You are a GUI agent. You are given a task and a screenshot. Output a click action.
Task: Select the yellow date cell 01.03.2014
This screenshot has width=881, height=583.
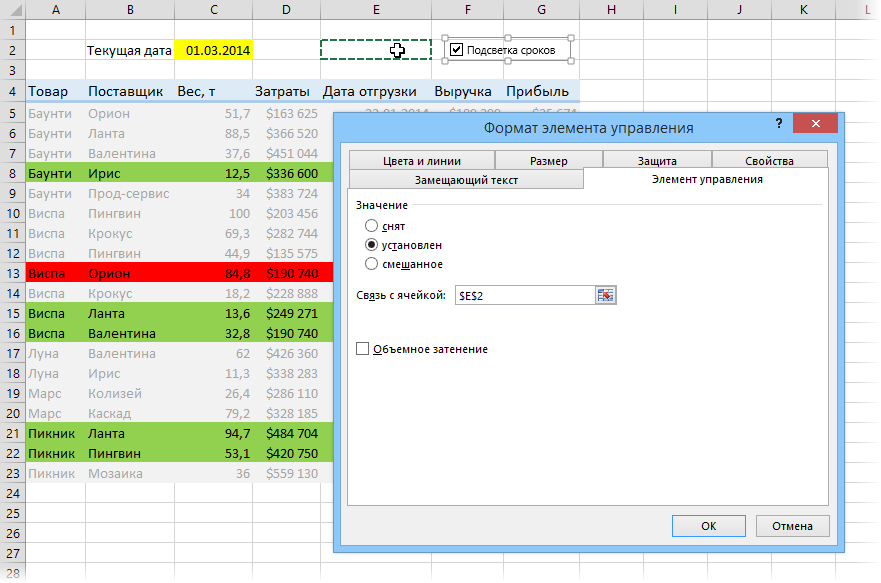tap(213, 50)
